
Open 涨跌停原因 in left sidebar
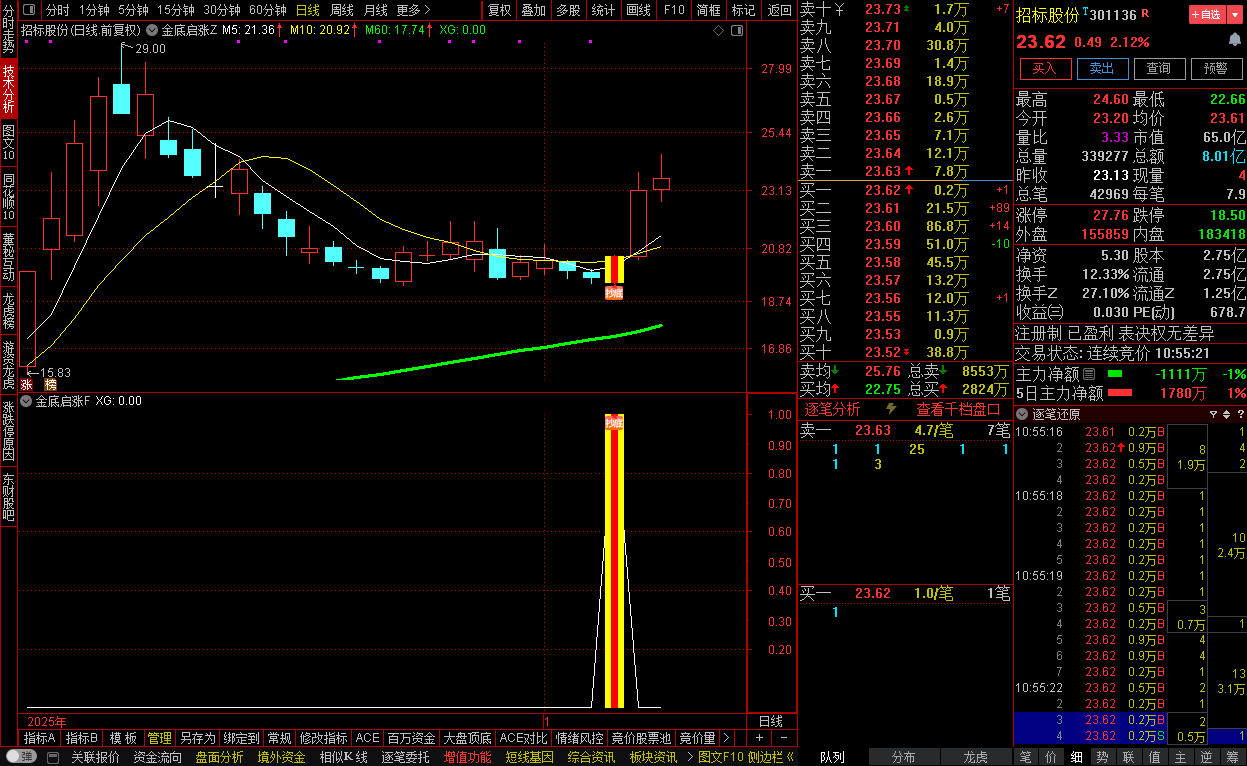[8, 431]
